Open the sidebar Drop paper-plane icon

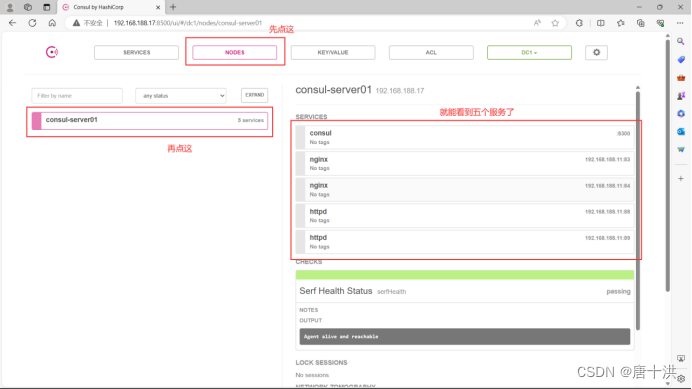681,150
